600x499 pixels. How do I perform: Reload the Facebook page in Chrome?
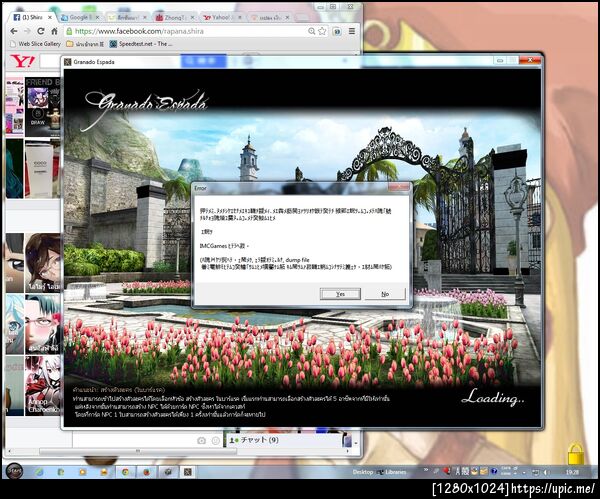tap(41, 31)
